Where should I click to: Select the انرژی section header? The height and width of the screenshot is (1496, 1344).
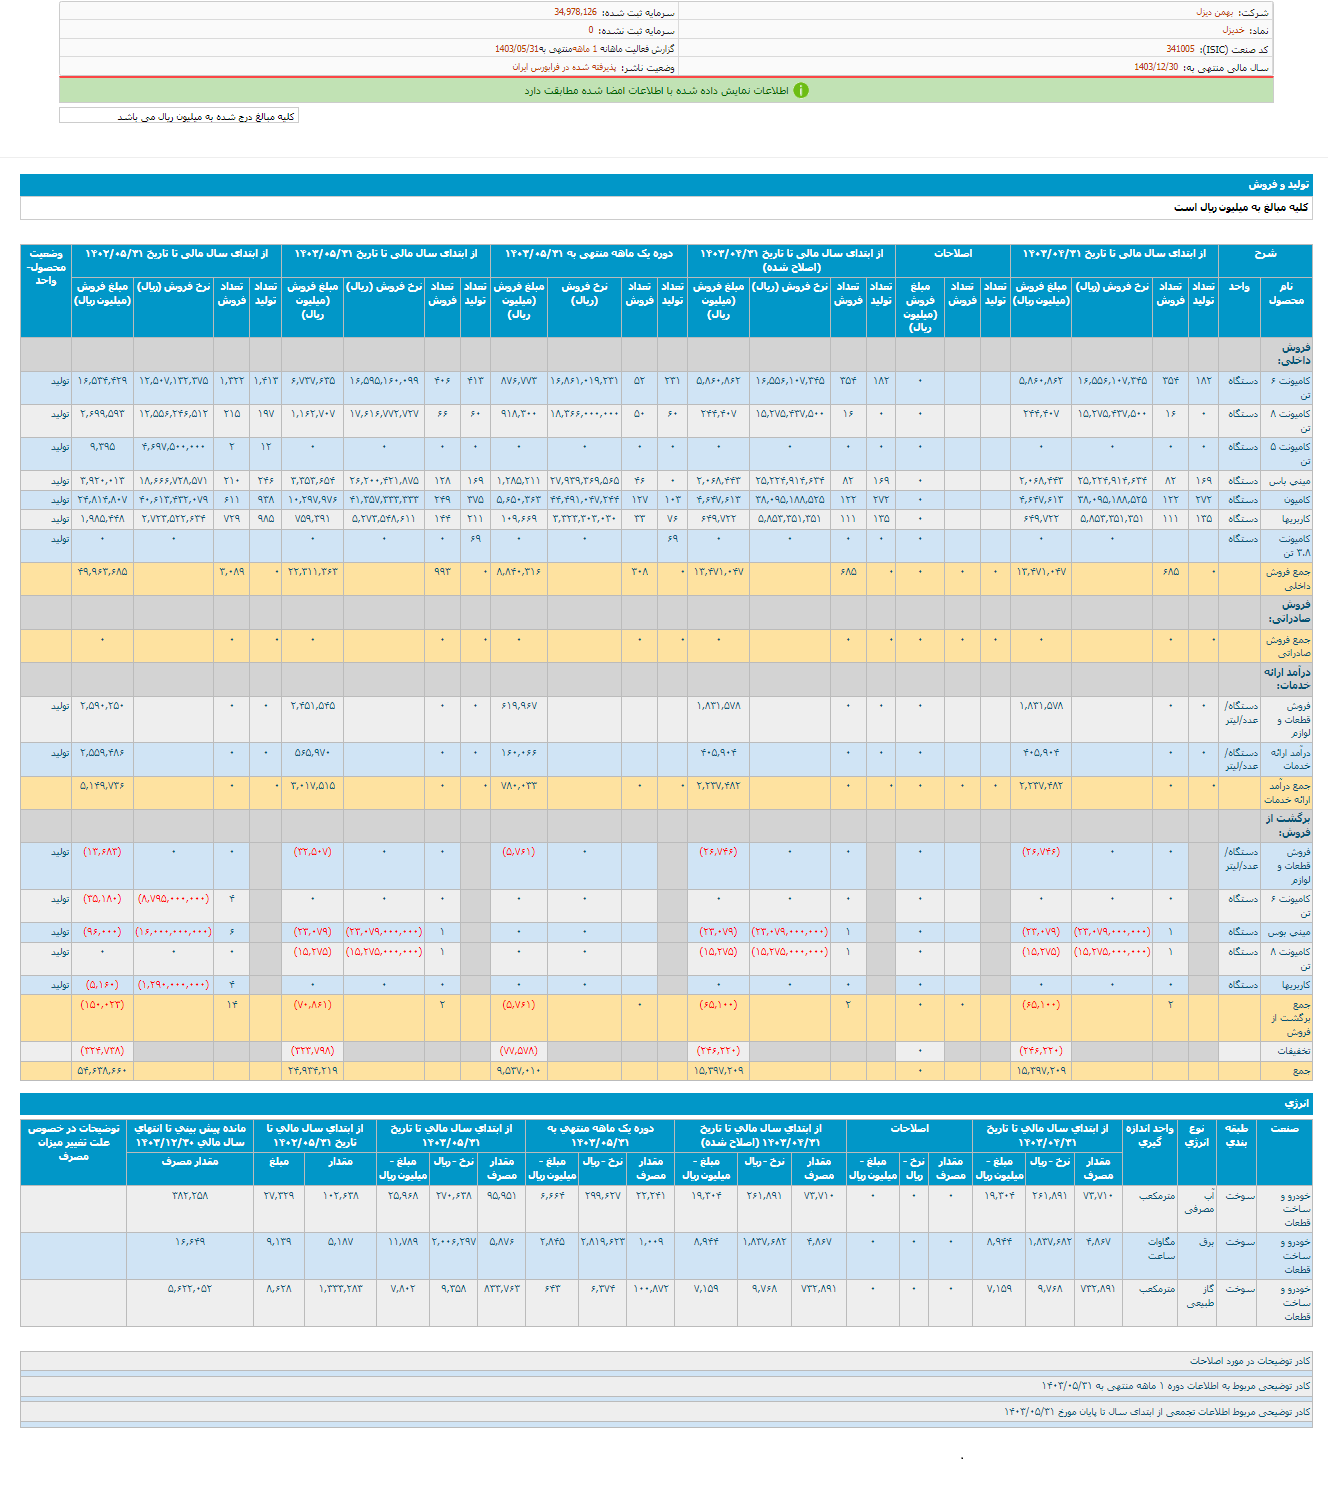click(x=1296, y=1104)
